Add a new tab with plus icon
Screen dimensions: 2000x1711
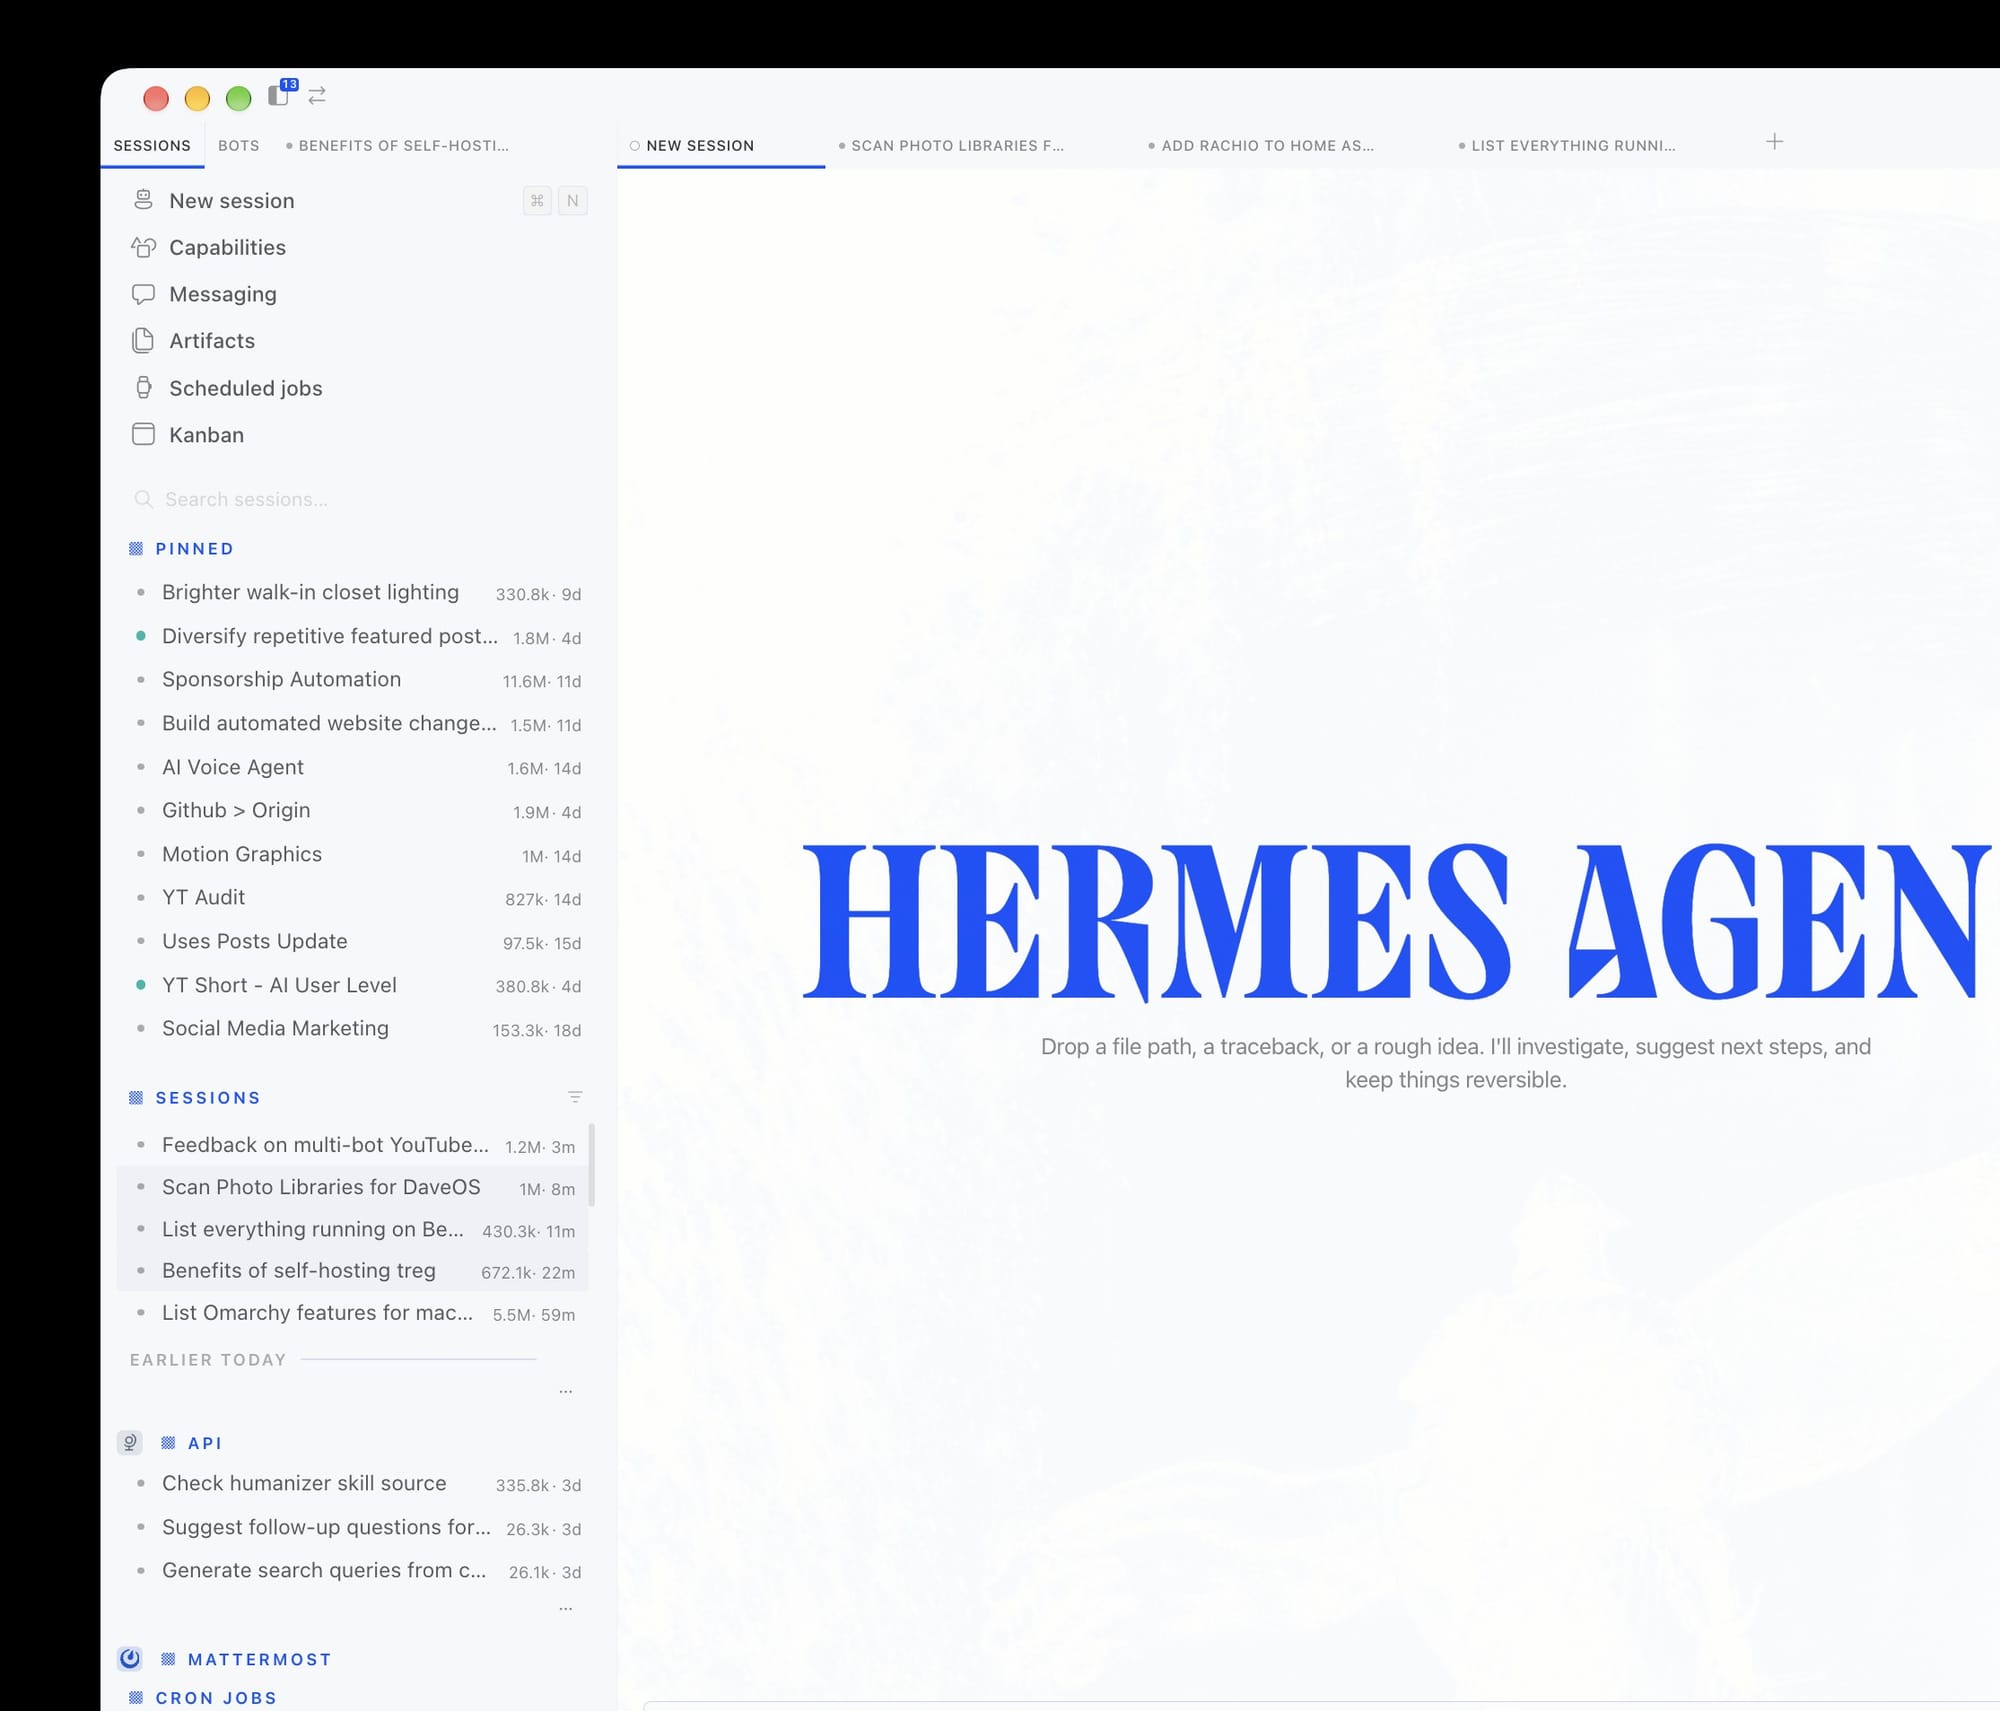click(x=1774, y=142)
